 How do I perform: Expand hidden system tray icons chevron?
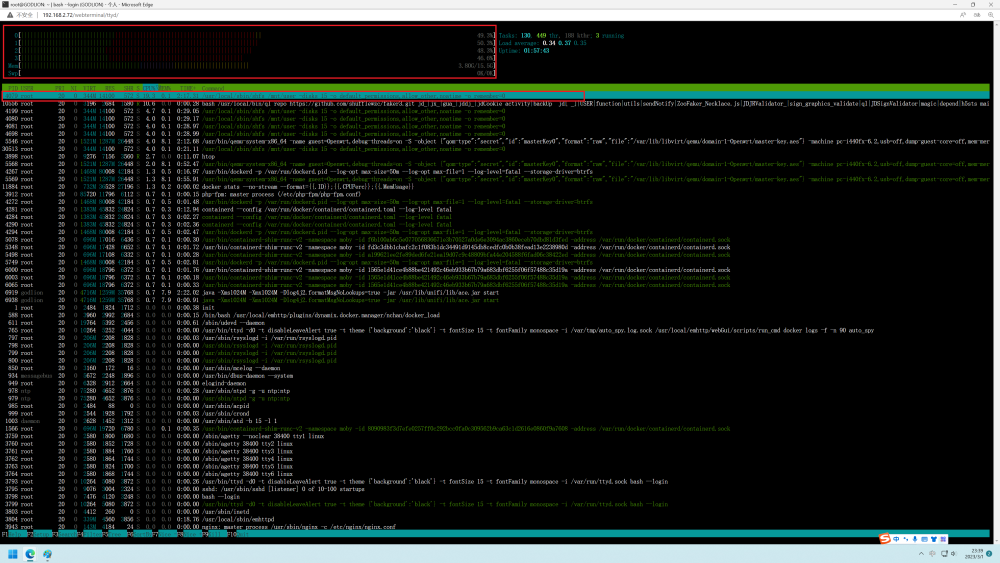(x=922, y=553)
